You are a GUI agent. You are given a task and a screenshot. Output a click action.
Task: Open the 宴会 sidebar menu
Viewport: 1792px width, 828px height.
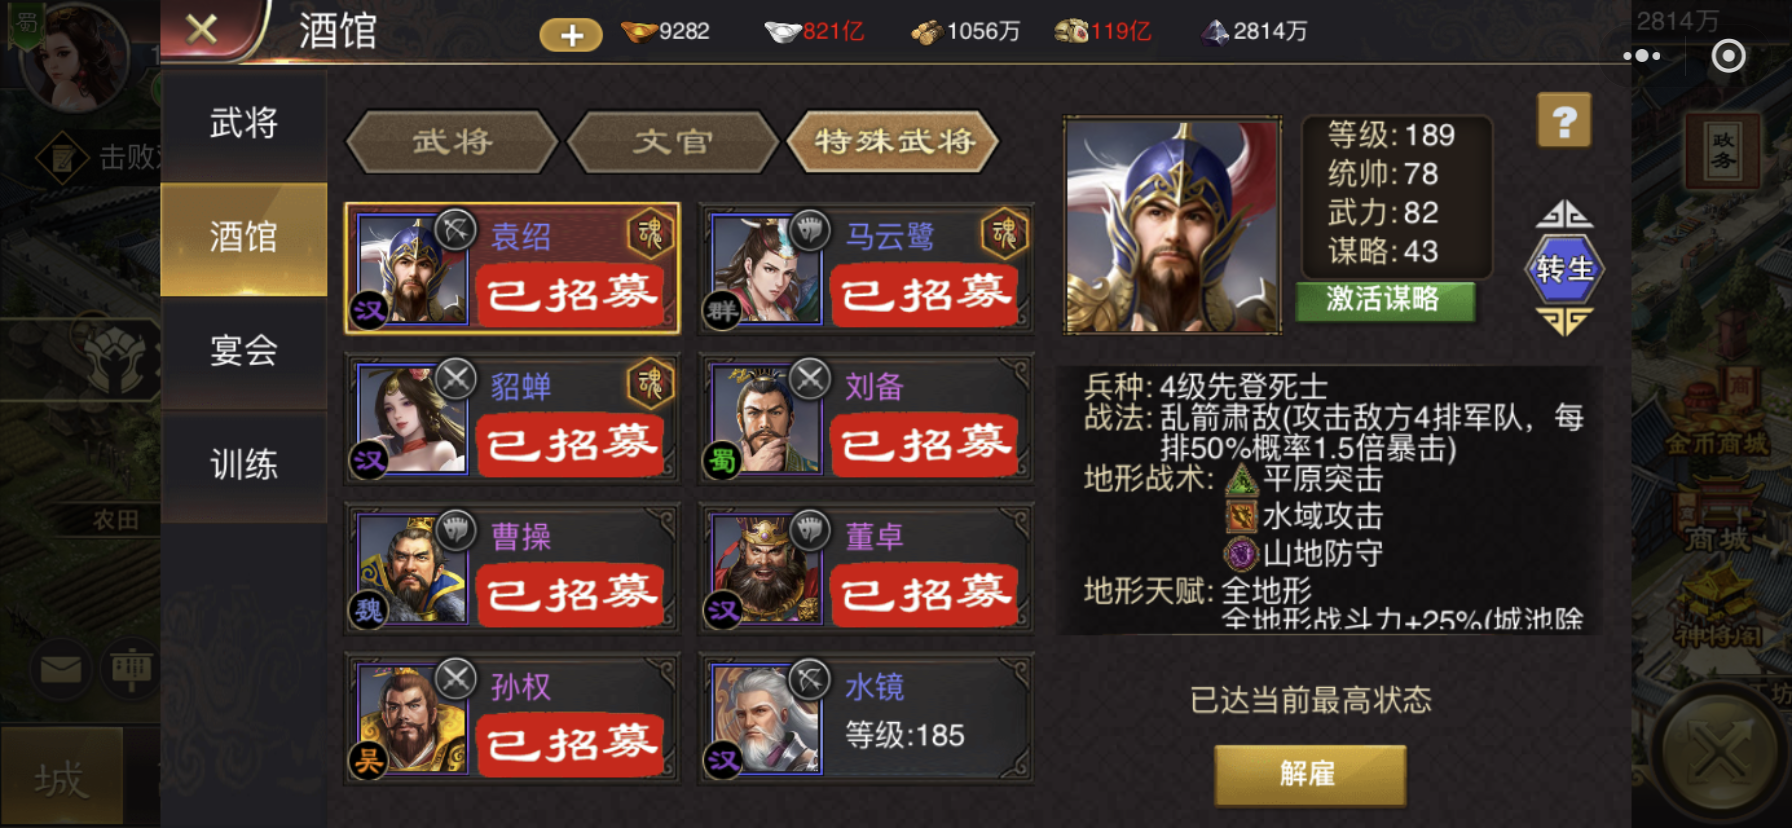click(244, 351)
